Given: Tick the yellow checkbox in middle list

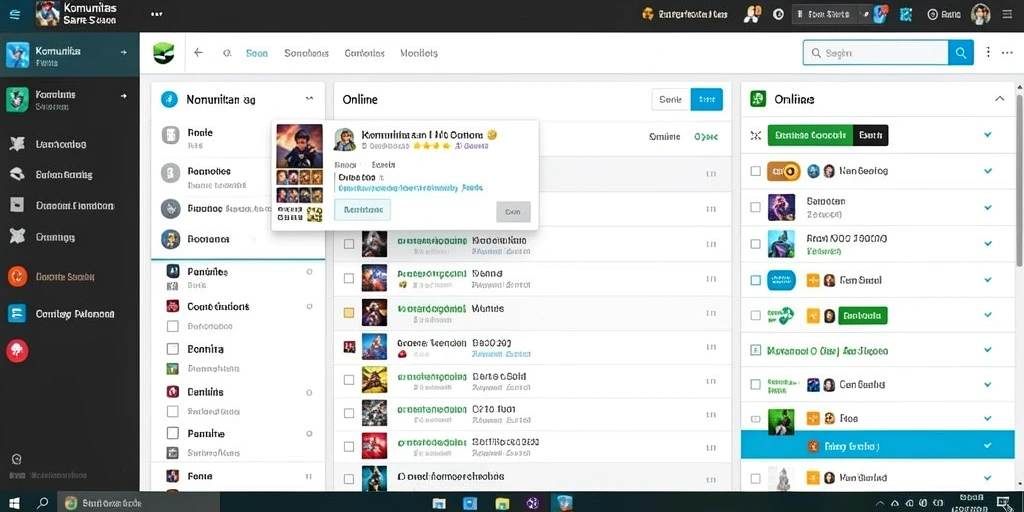Looking at the screenshot, I should click(349, 313).
